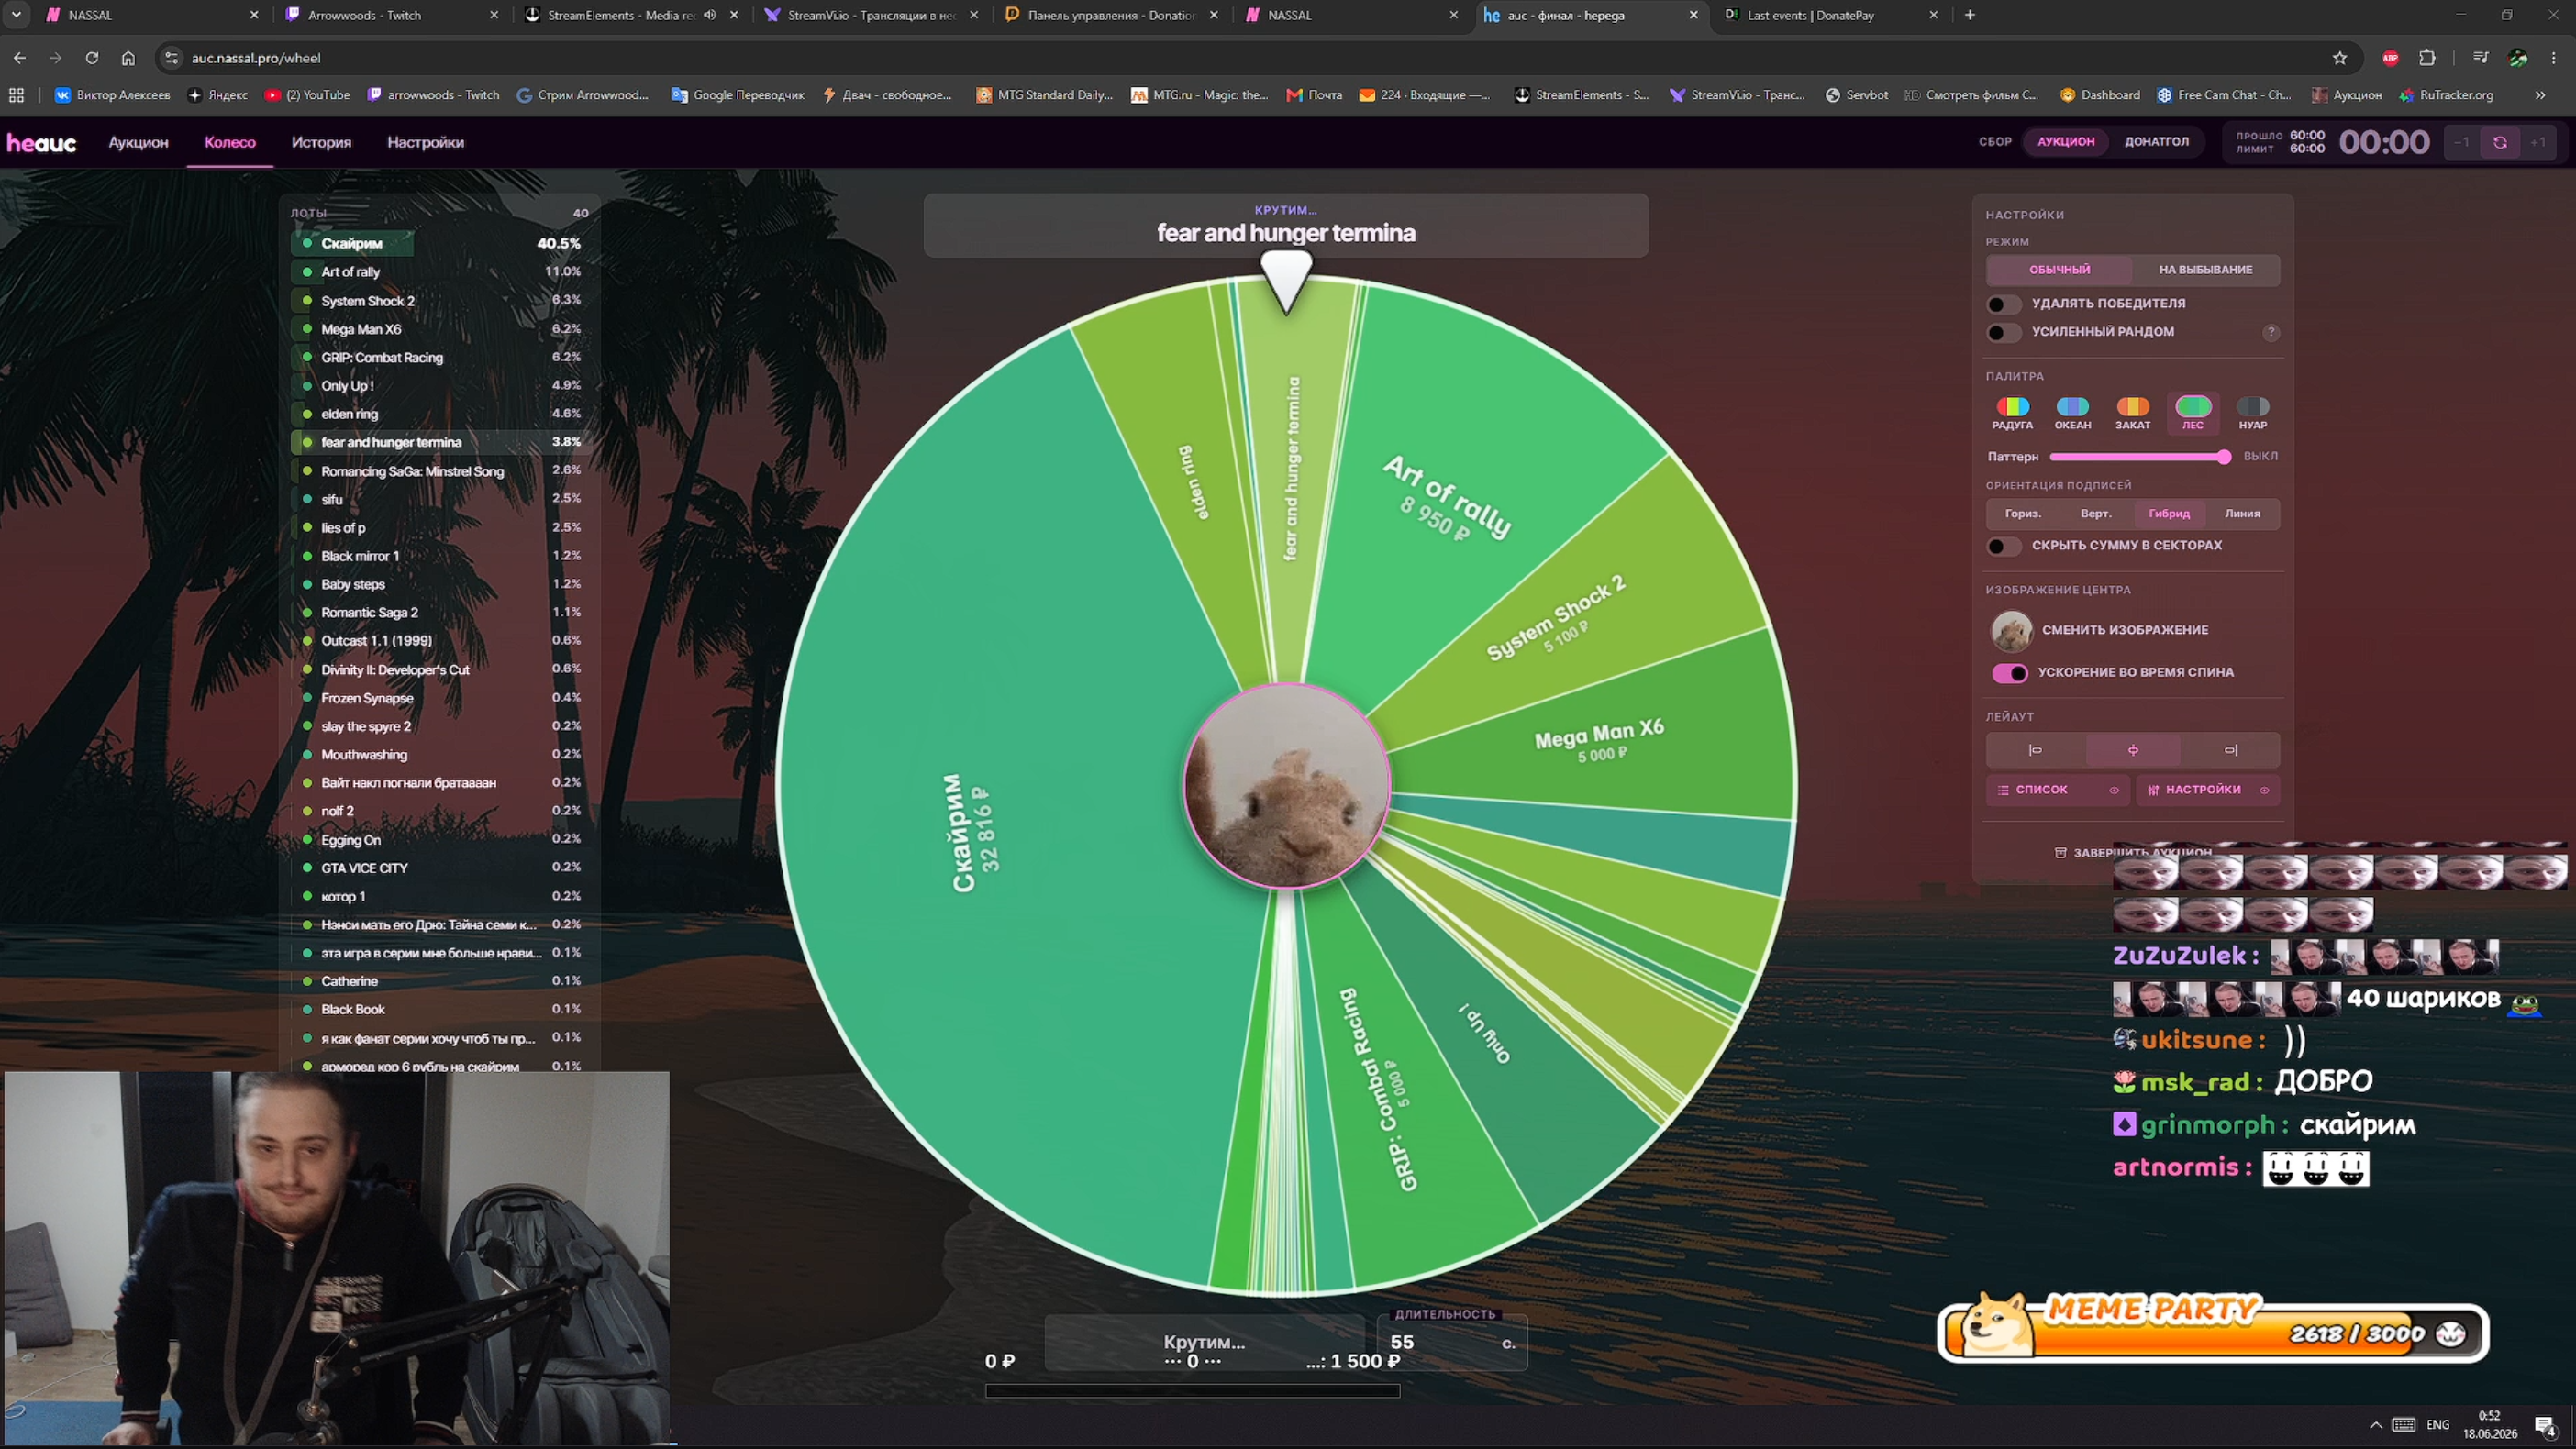Click the heauc logo
The image size is (2576, 1449).
41,143
